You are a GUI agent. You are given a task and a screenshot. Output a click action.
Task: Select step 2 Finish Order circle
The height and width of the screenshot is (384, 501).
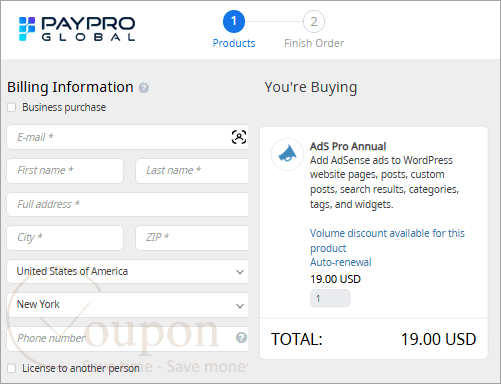coord(314,22)
